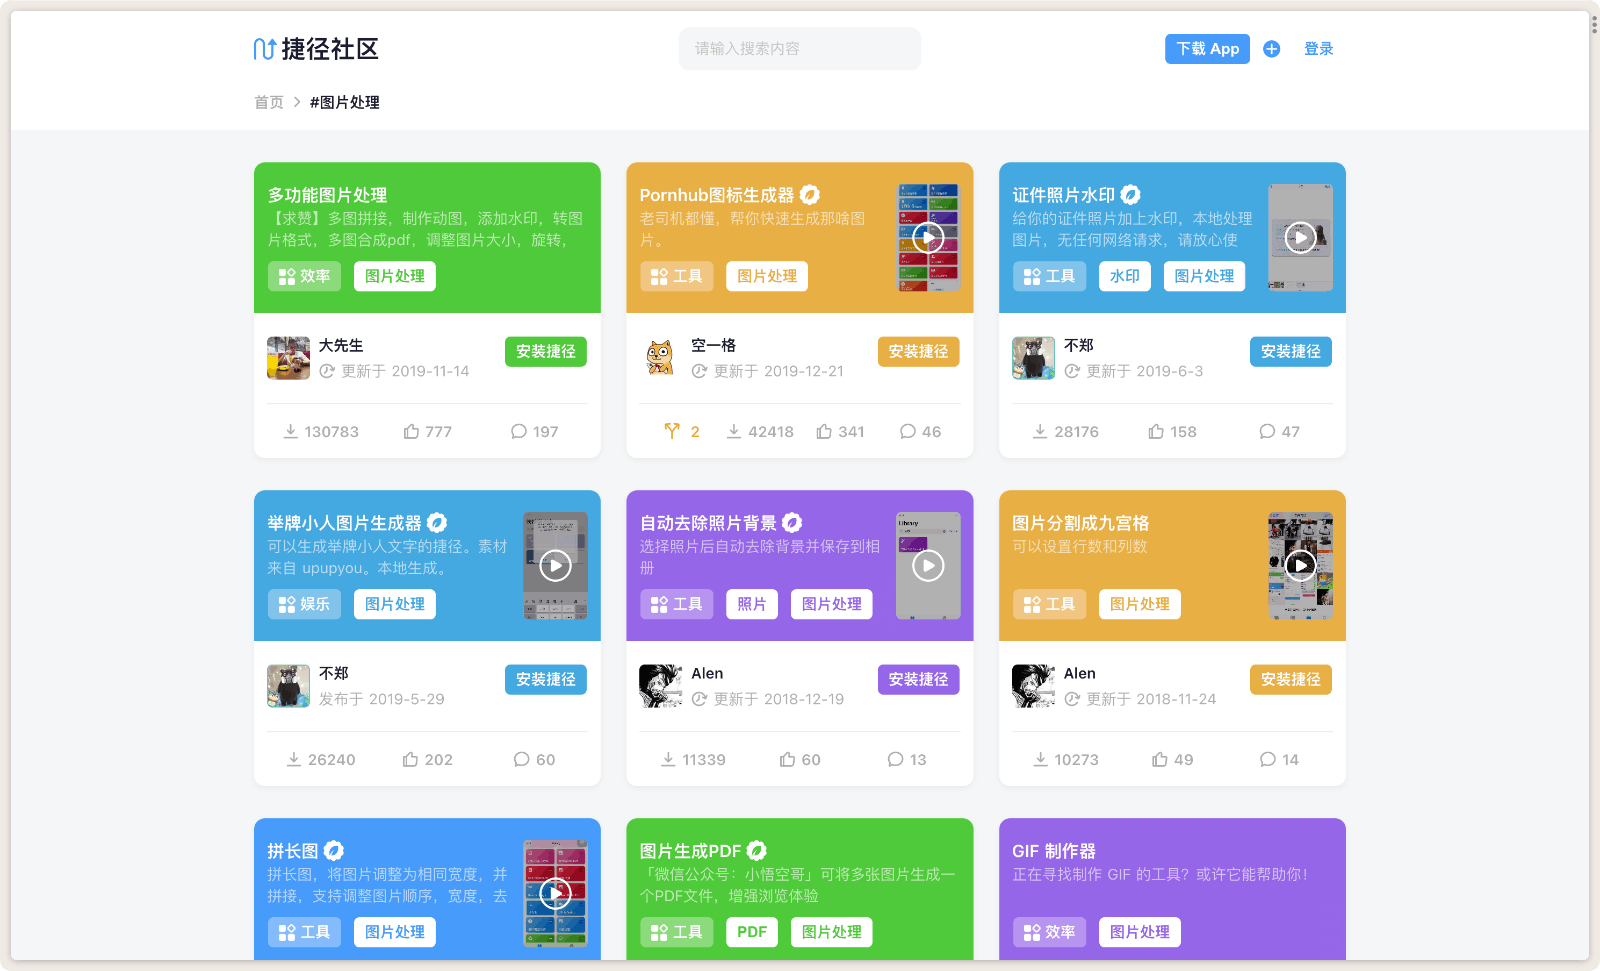Click the download icon showing 130783
1600x971 pixels.
click(290, 431)
